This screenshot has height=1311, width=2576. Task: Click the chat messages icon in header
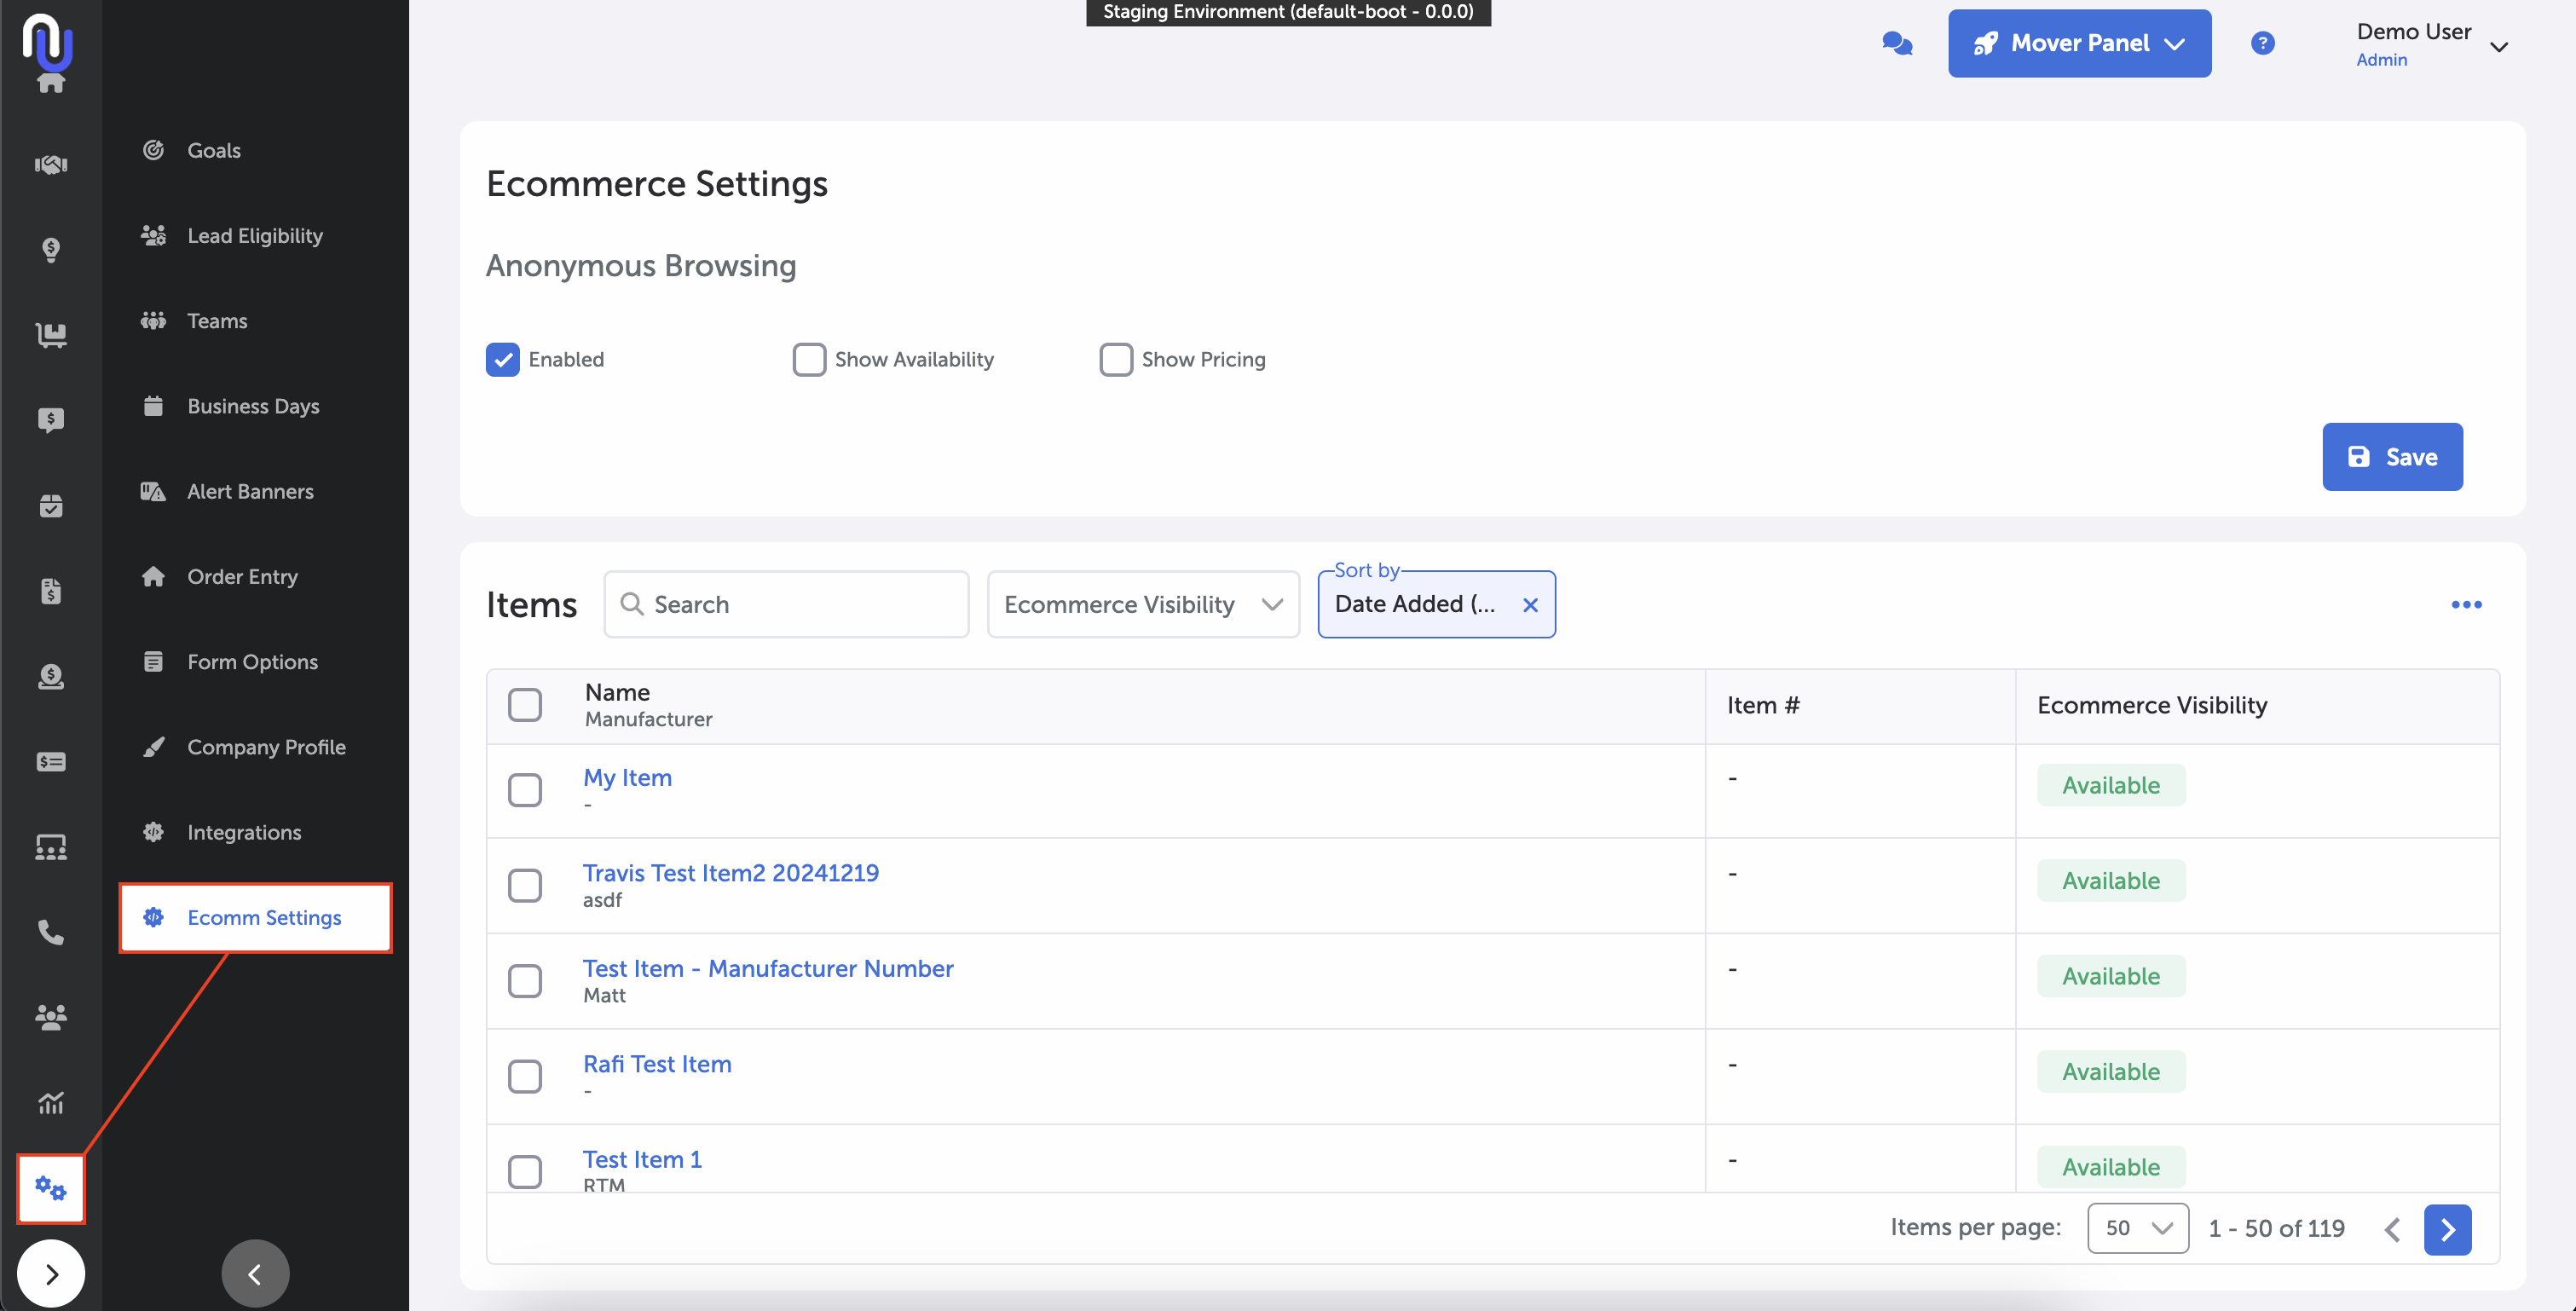(x=1896, y=43)
